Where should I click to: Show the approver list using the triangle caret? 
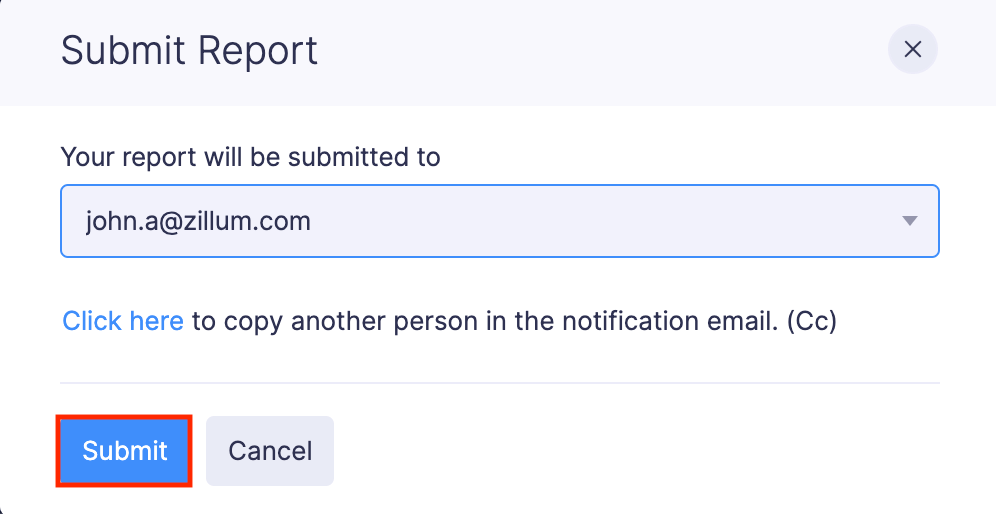point(909,221)
